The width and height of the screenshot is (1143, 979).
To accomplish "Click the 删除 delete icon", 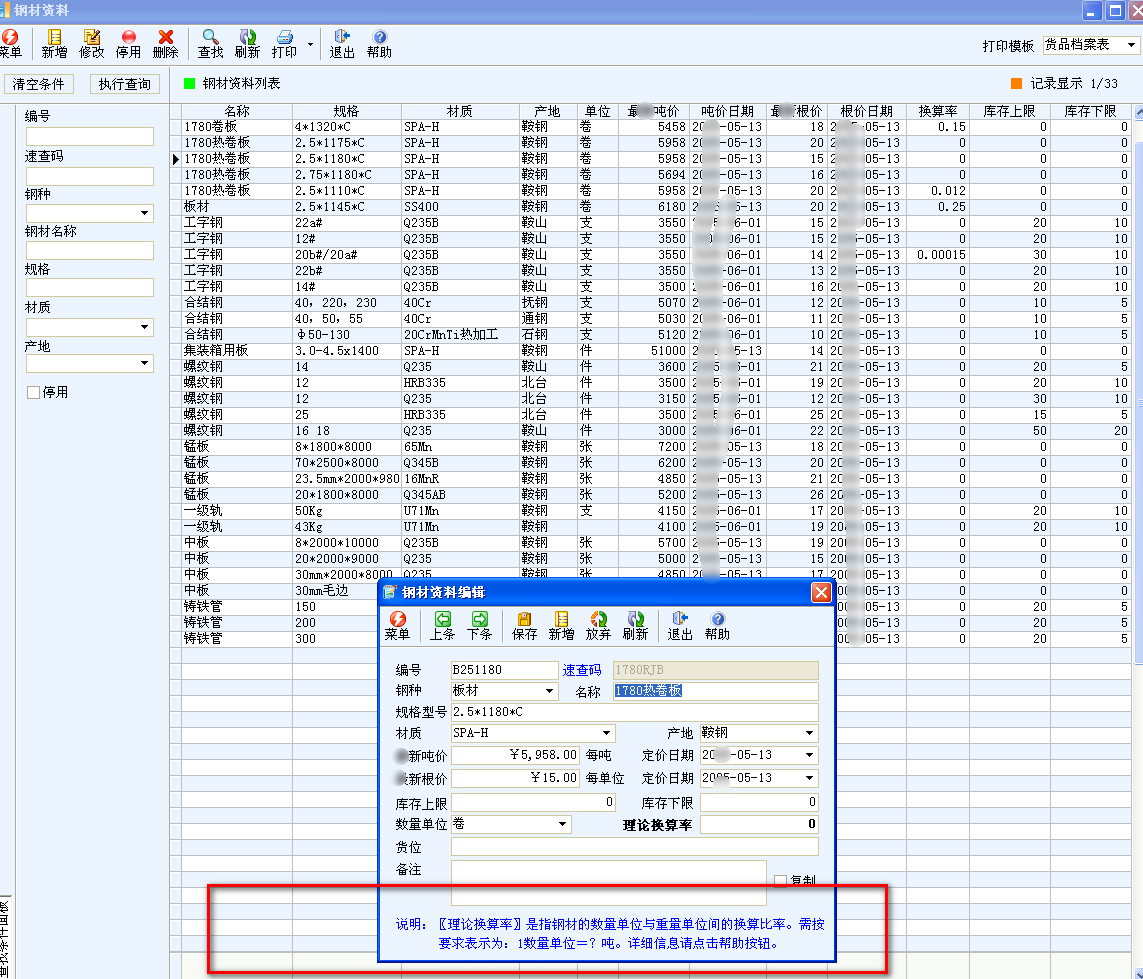I will pos(165,44).
